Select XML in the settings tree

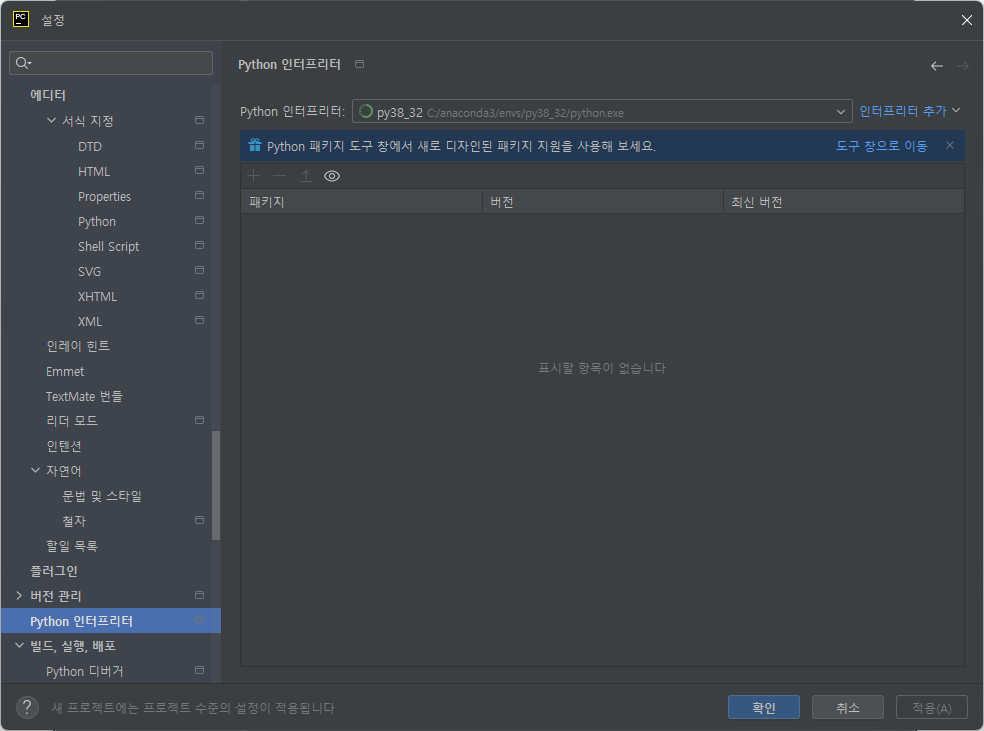pos(90,321)
